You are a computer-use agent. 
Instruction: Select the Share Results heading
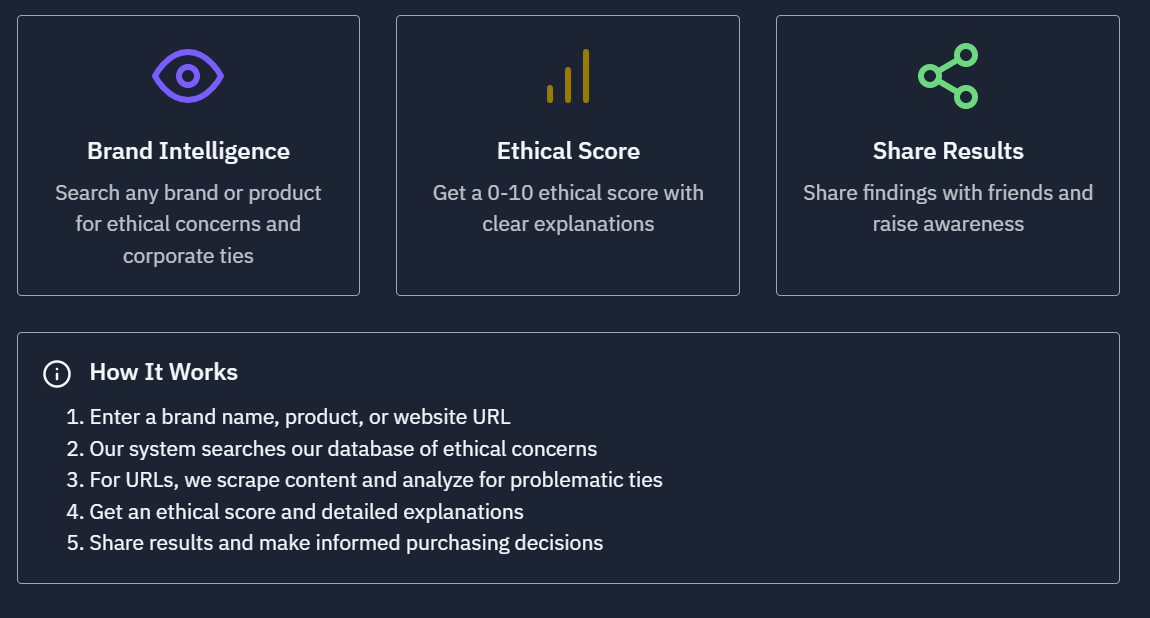click(948, 151)
